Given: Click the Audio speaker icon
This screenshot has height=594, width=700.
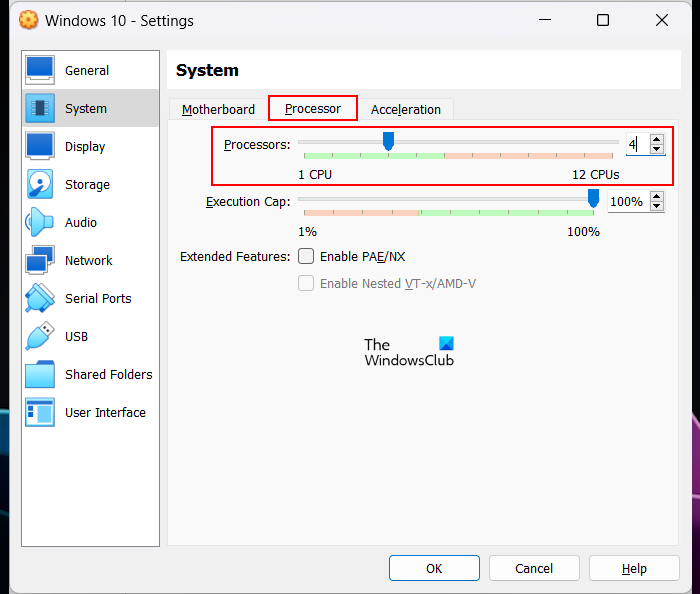Looking at the screenshot, I should click(x=40, y=222).
